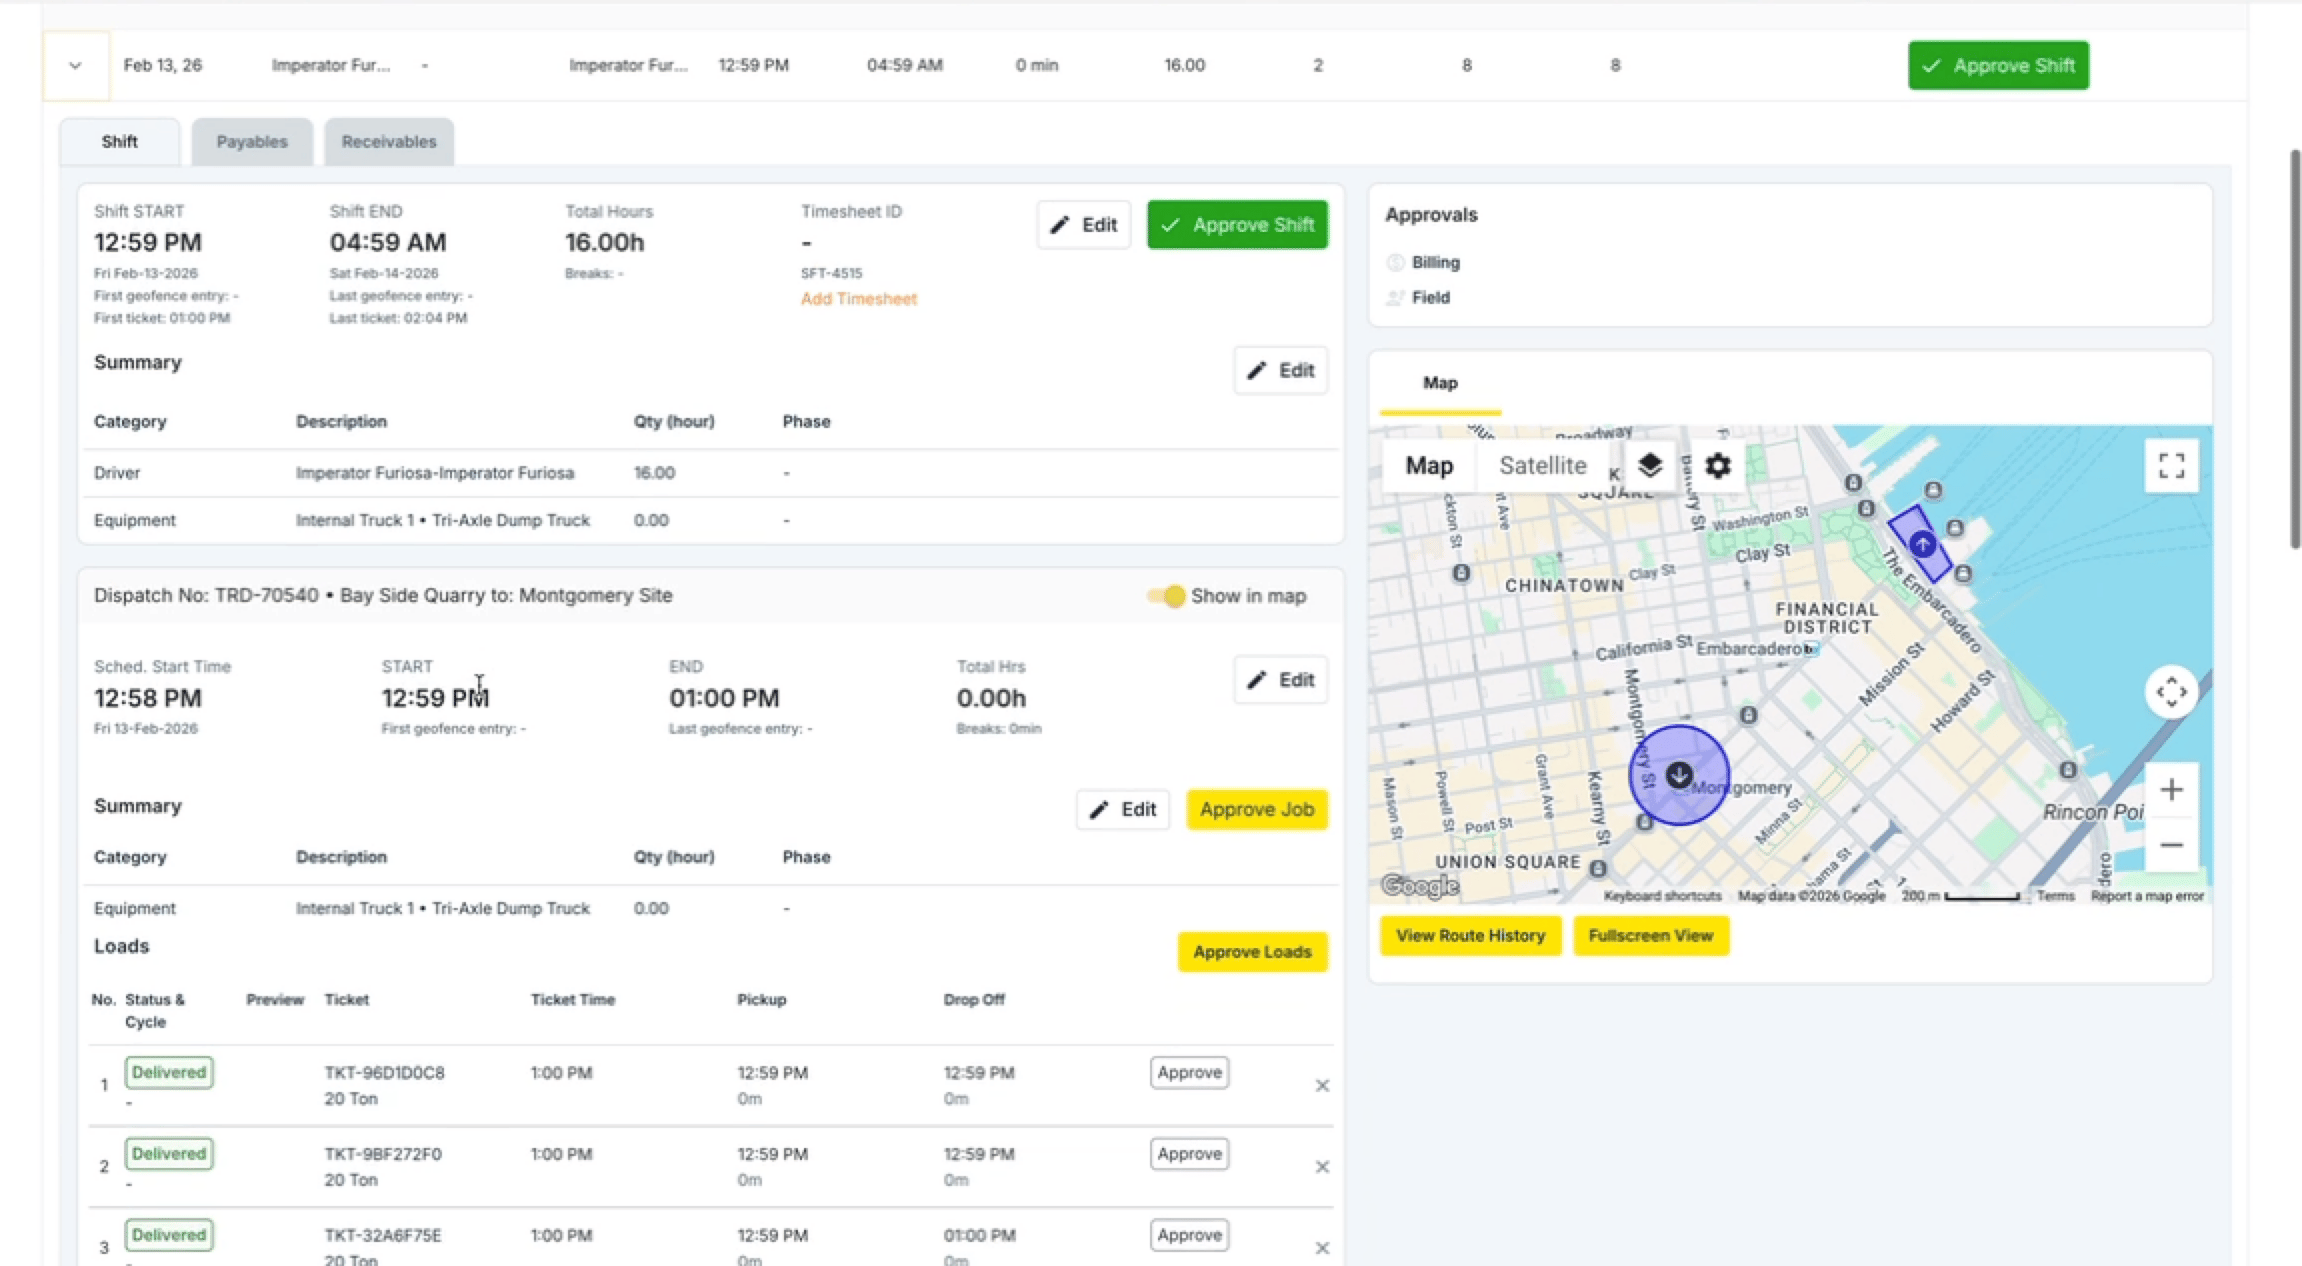Image resolution: width=2302 pixels, height=1266 pixels.
Task: Select the Driver summary row
Action: (711, 473)
